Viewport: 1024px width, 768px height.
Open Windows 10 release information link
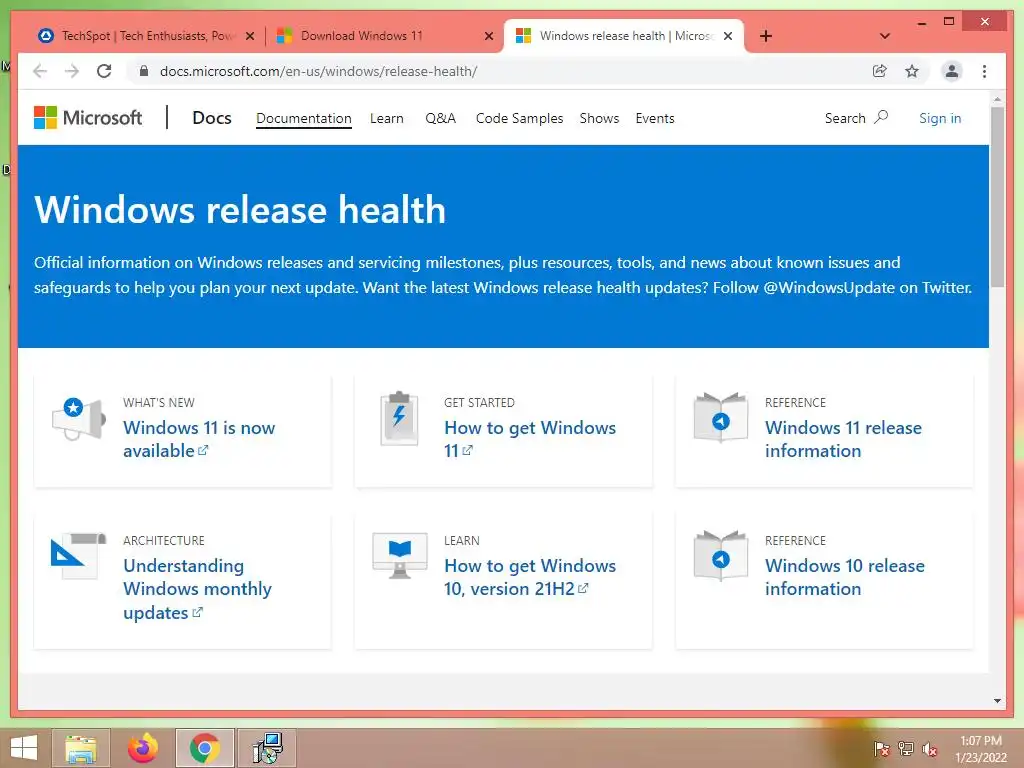[x=844, y=577]
